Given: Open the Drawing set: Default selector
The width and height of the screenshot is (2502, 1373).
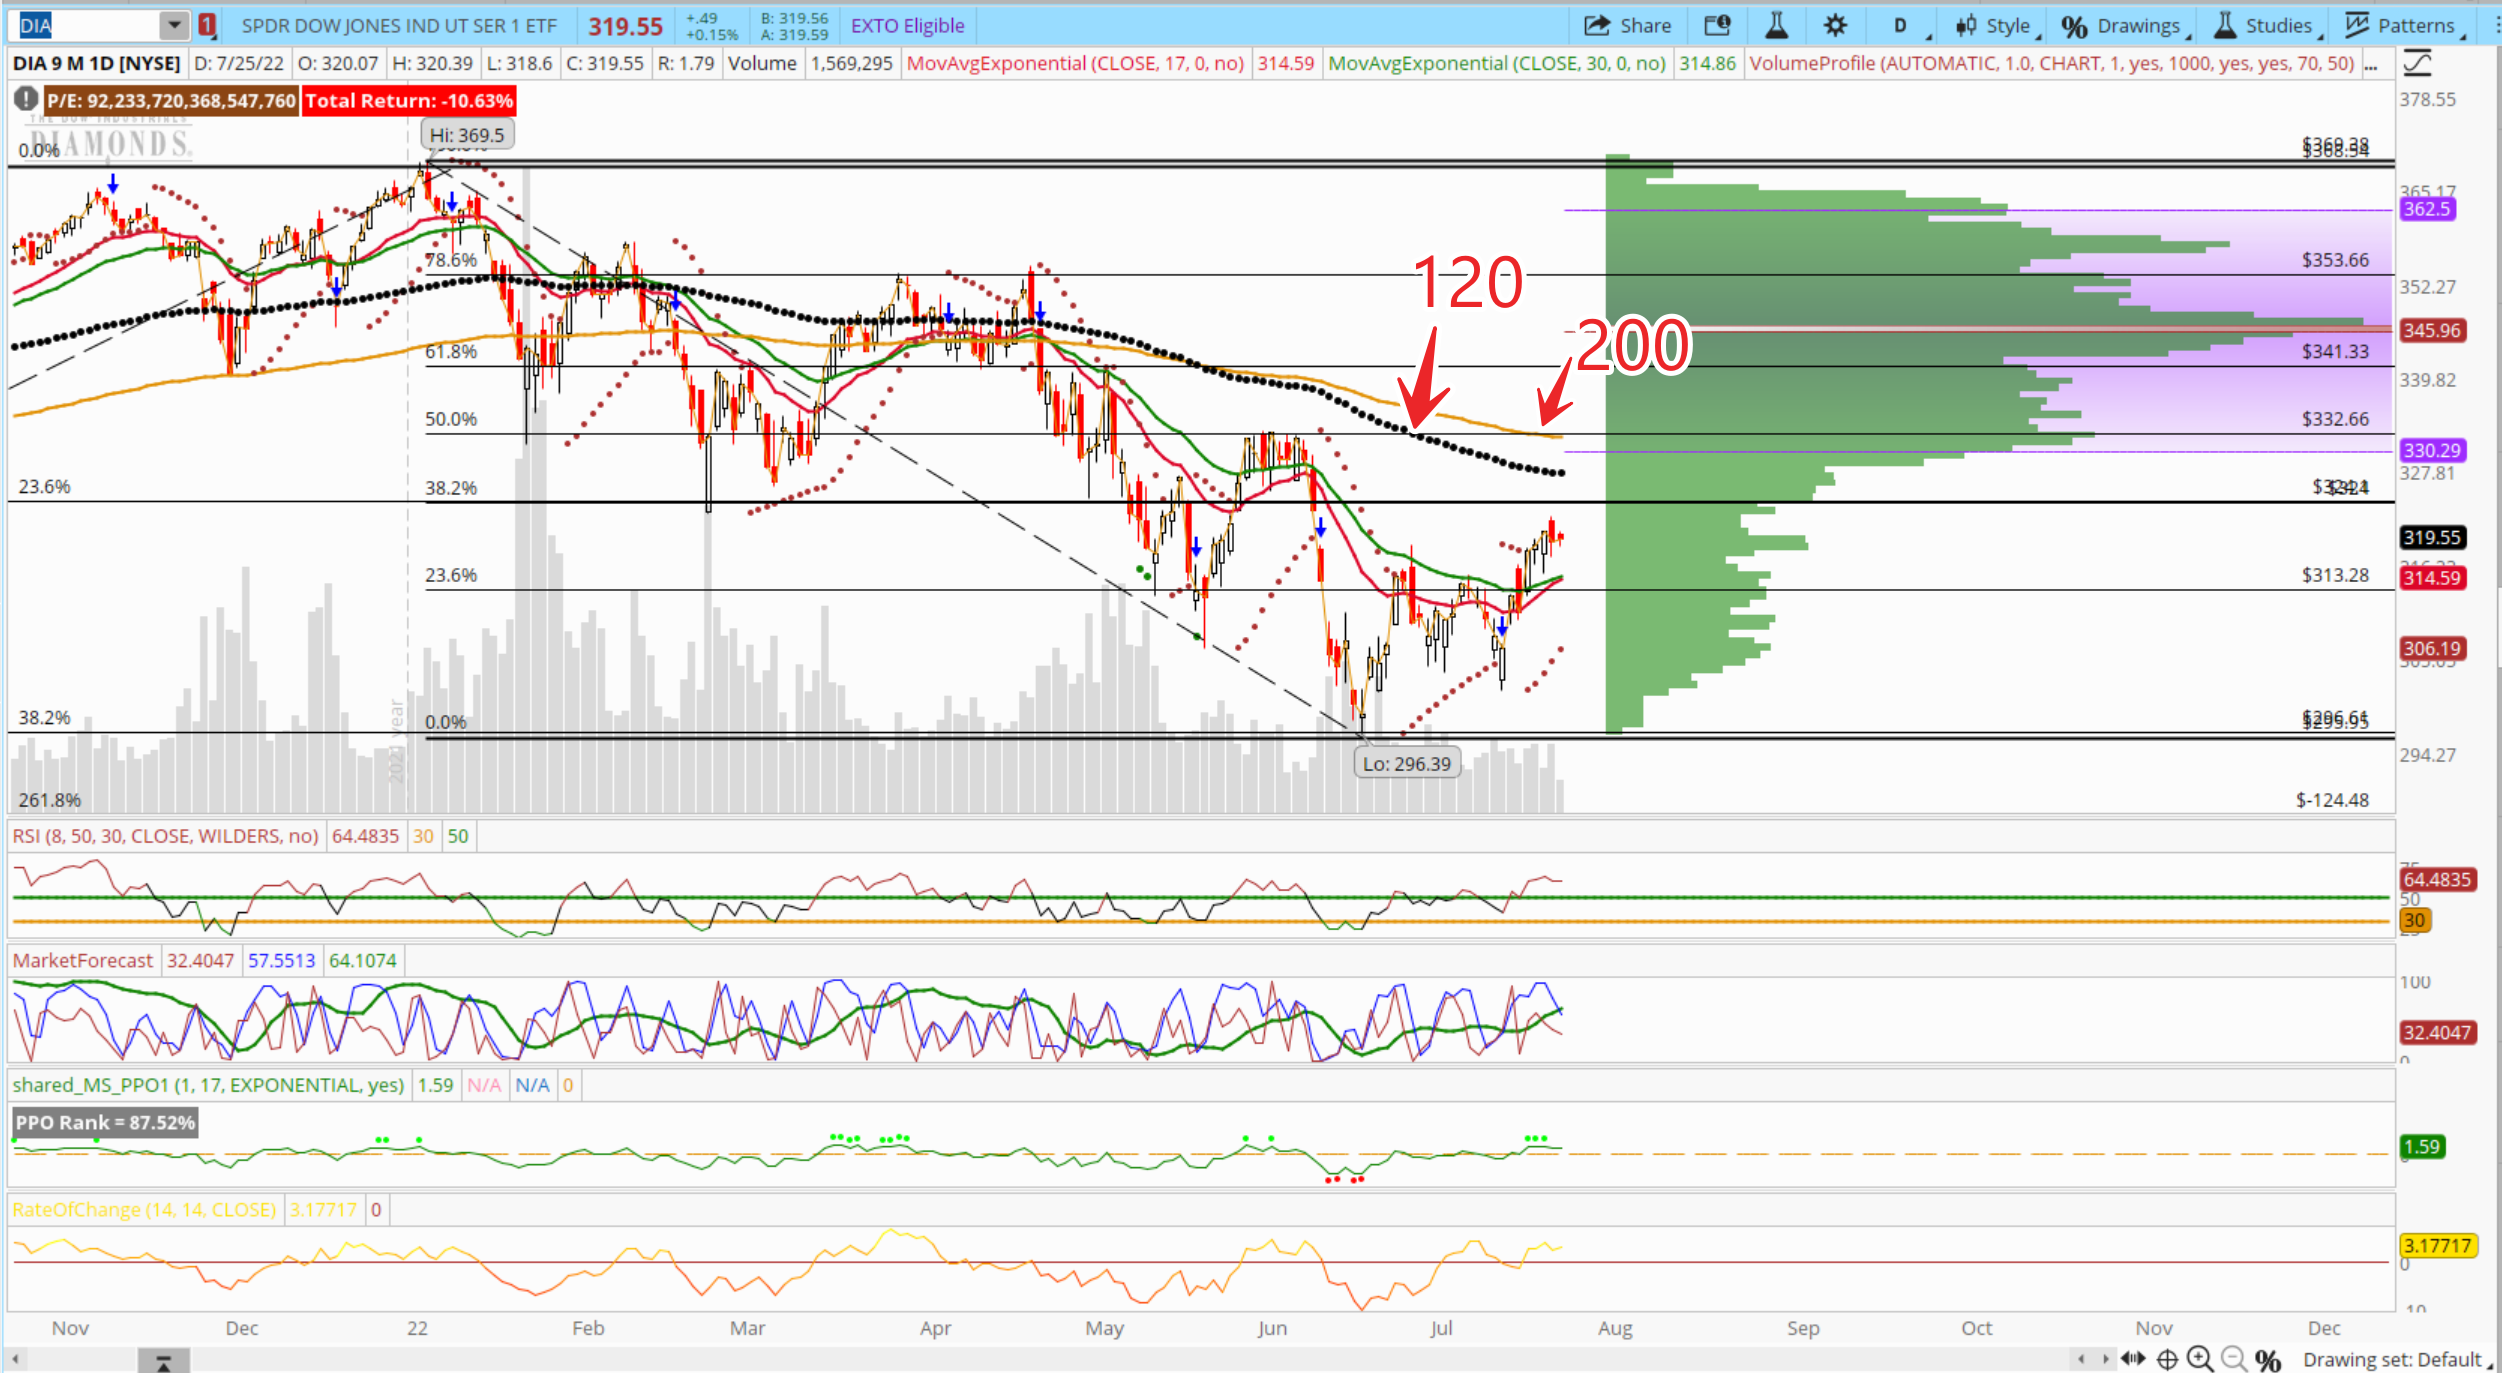Looking at the screenshot, I should pyautogui.click(x=2393, y=1360).
